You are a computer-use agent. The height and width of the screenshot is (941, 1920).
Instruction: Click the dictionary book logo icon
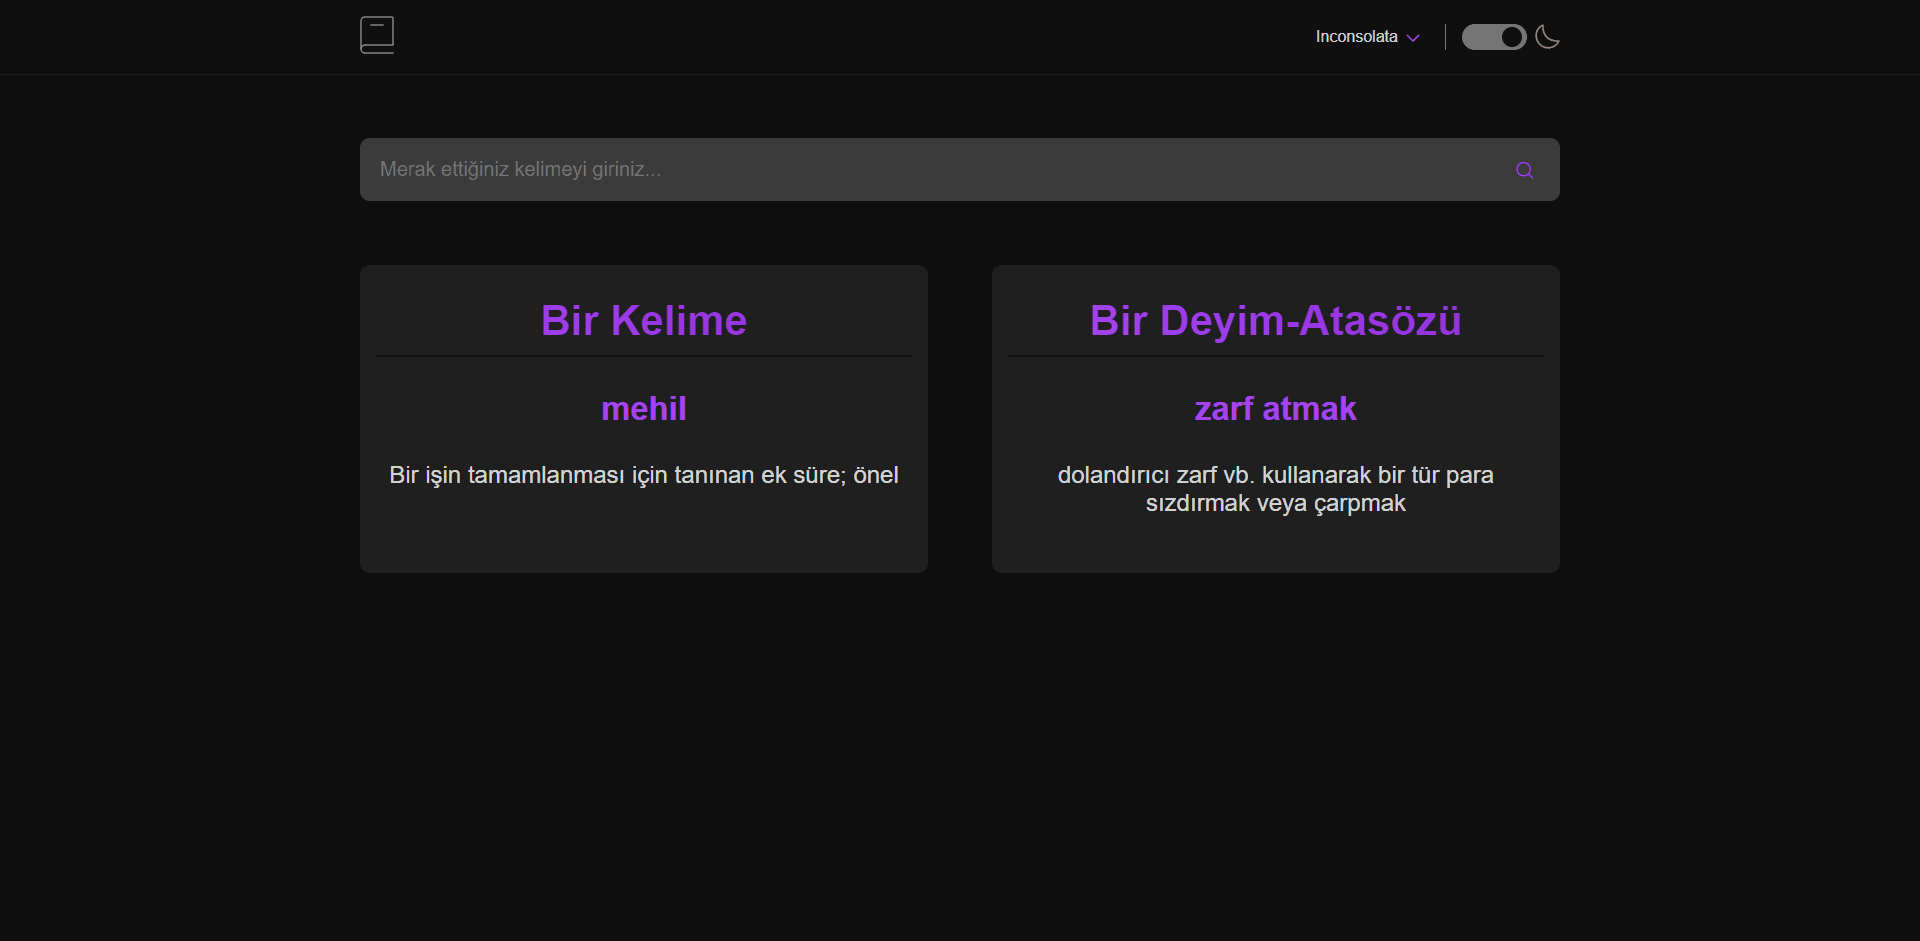pos(377,35)
